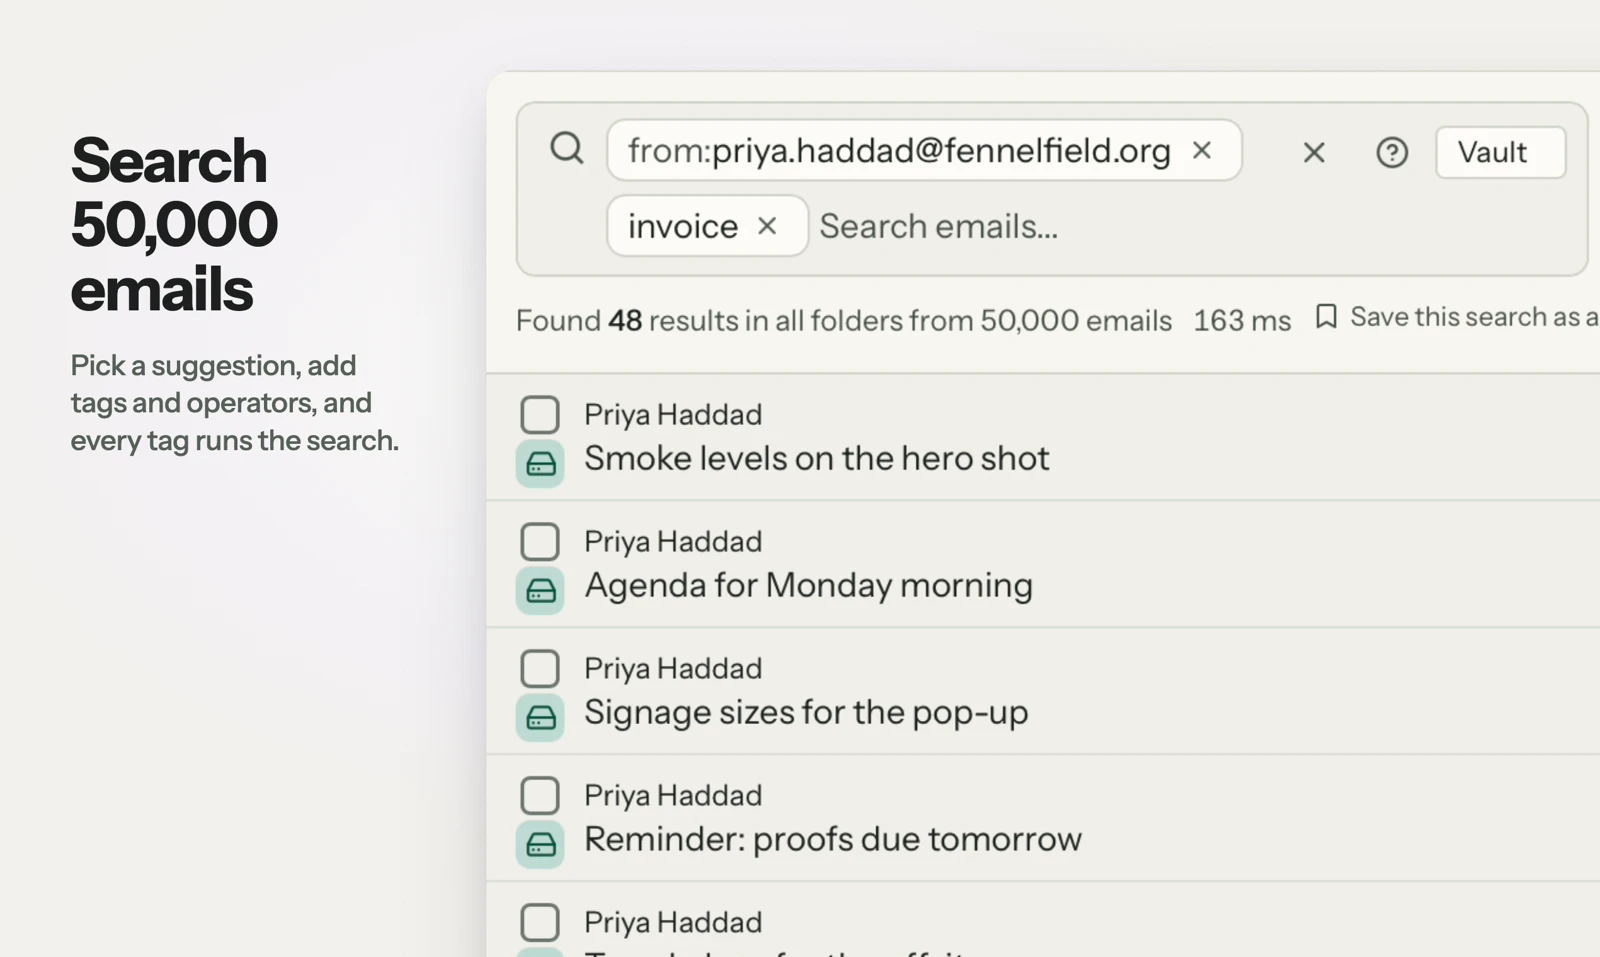
Task: Remove the invoice search tag
Action: click(x=767, y=226)
